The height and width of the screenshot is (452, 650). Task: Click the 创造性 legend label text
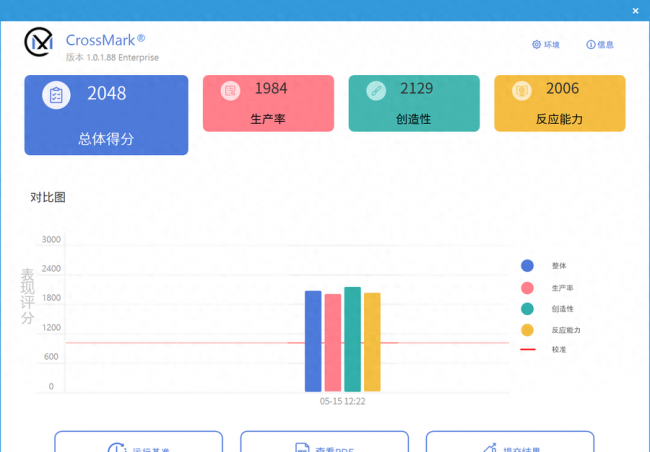tap(563, 309)
